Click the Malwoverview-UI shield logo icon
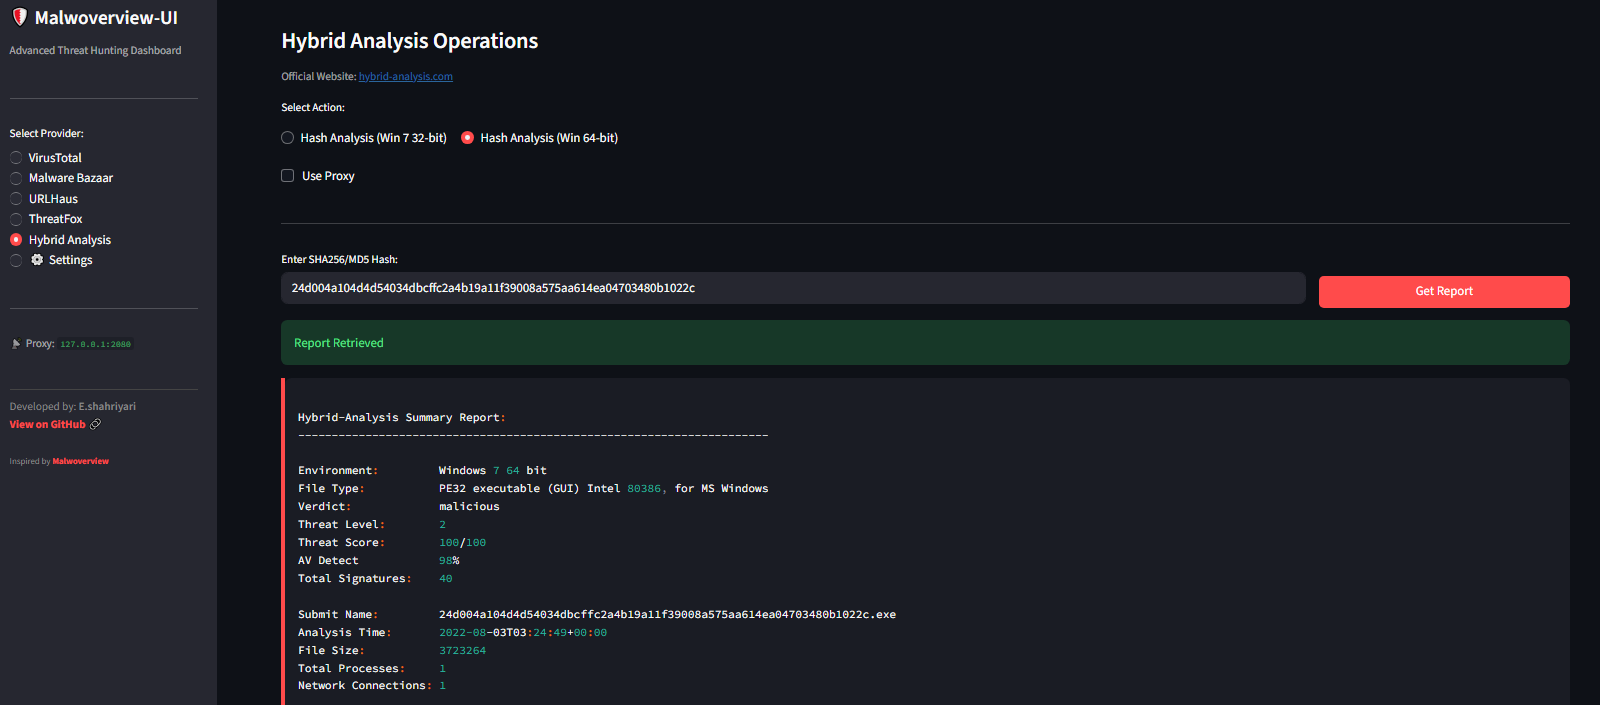 (x=19, y=17)
